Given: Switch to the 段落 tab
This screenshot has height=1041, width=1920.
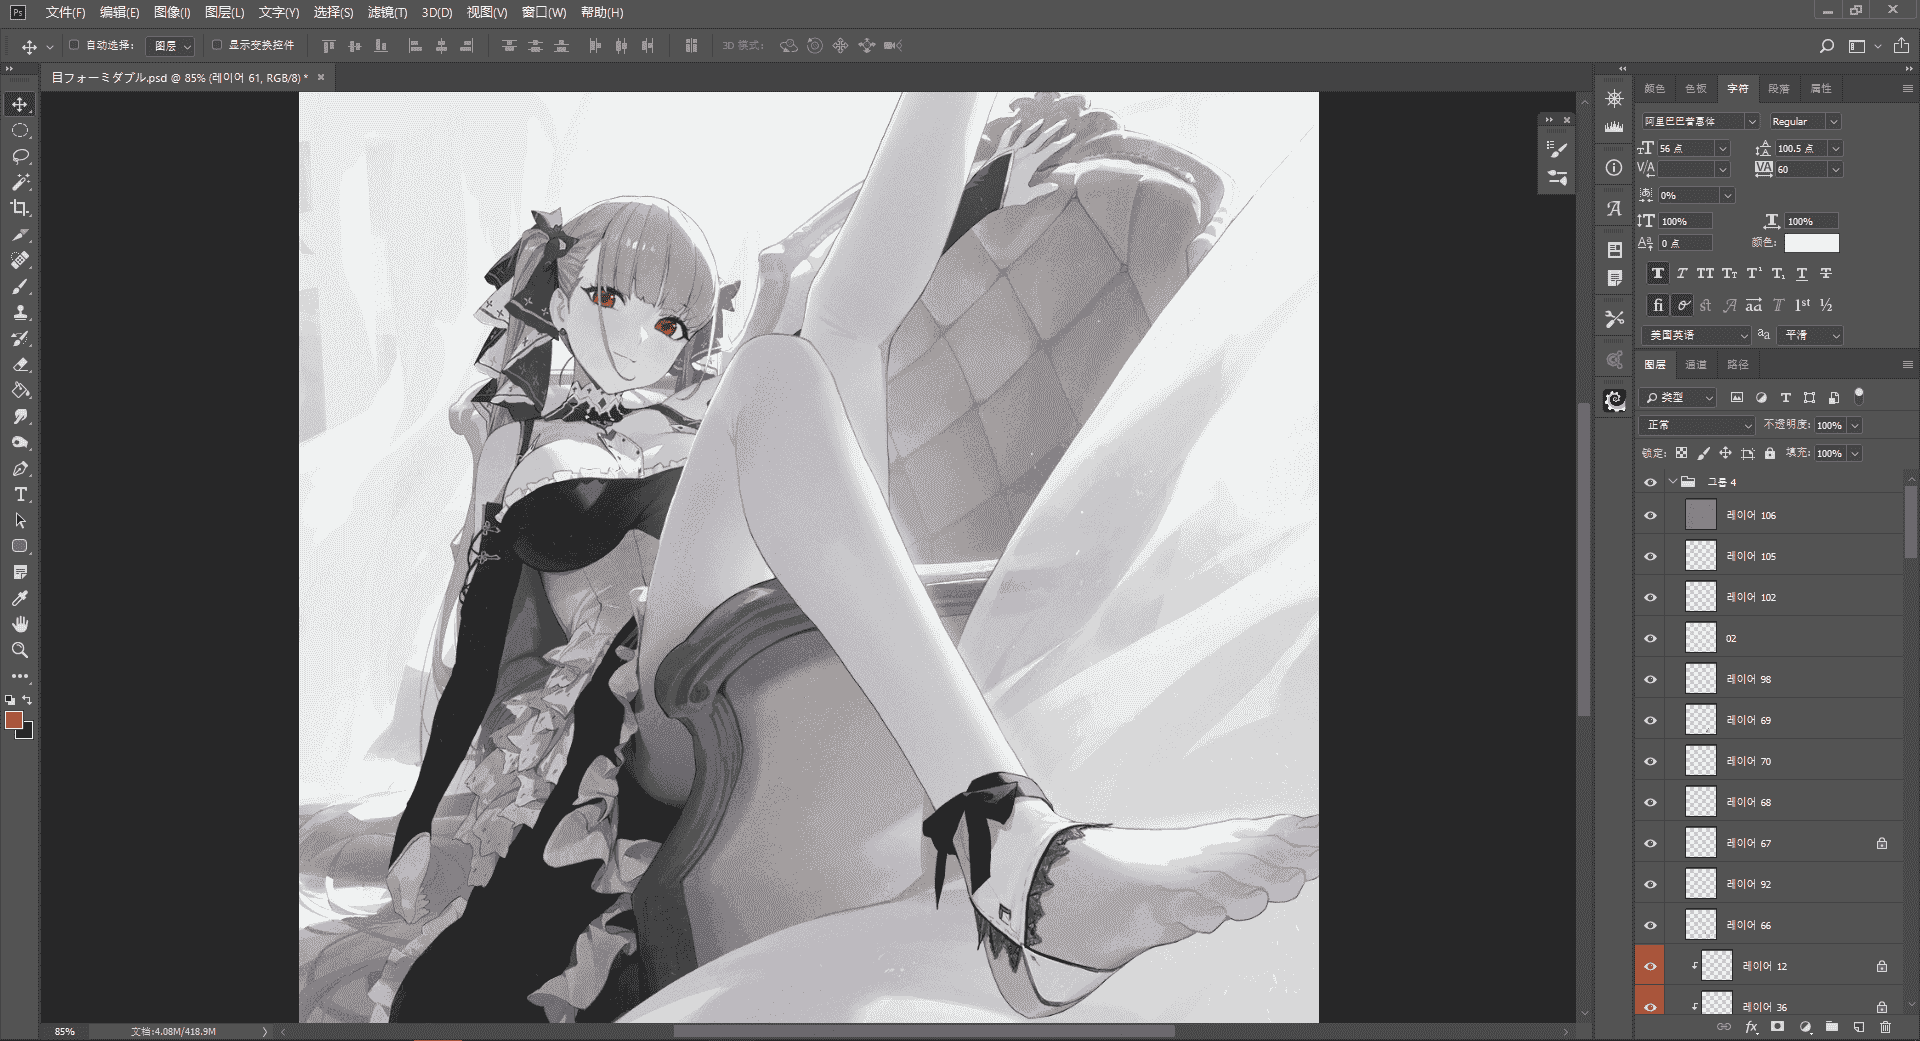Looking at the screenshot, I should (1779, 89).
